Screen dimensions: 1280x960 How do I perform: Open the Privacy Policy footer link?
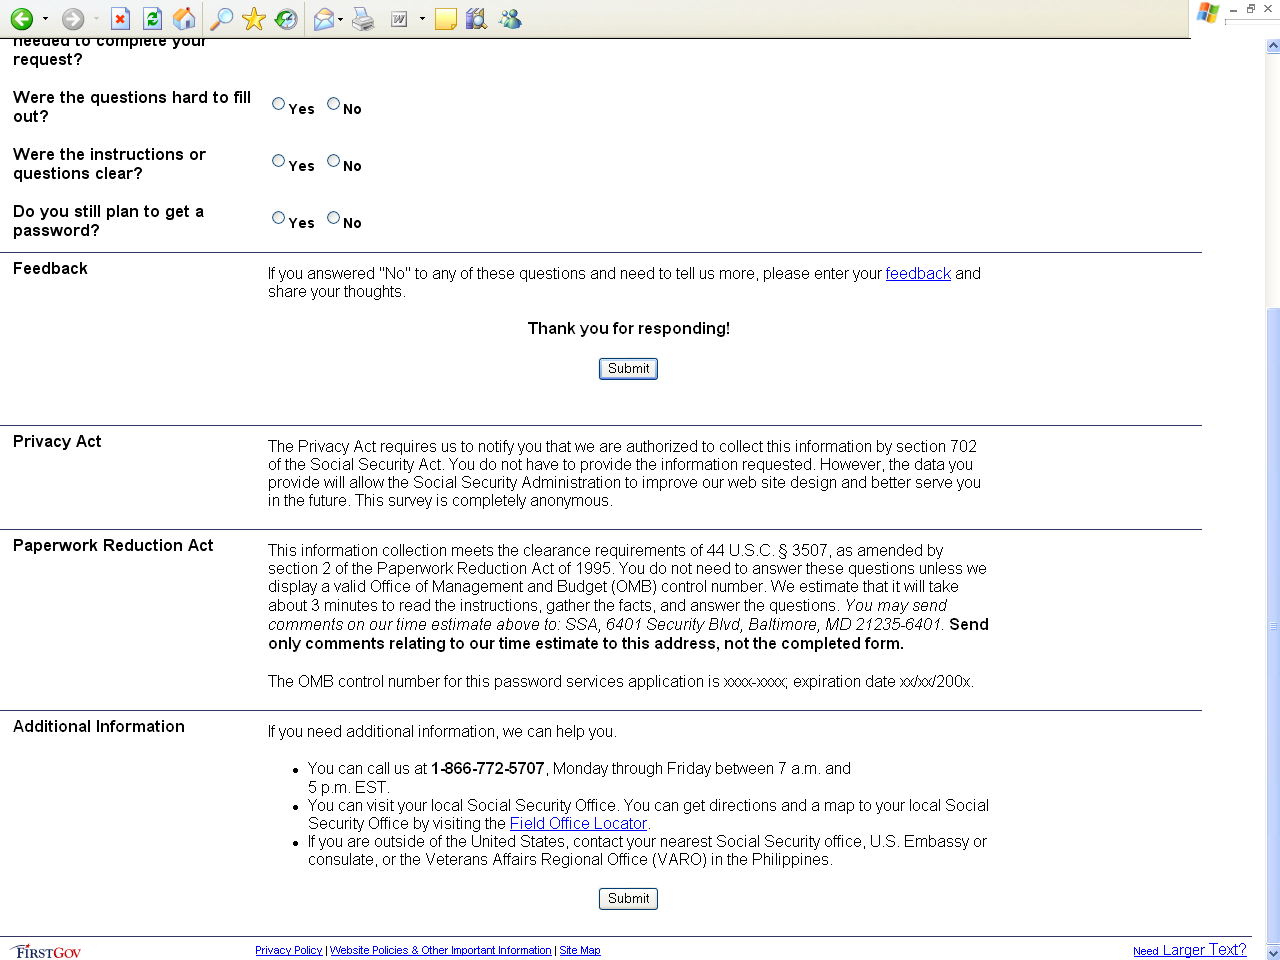[x=288, y=951]
